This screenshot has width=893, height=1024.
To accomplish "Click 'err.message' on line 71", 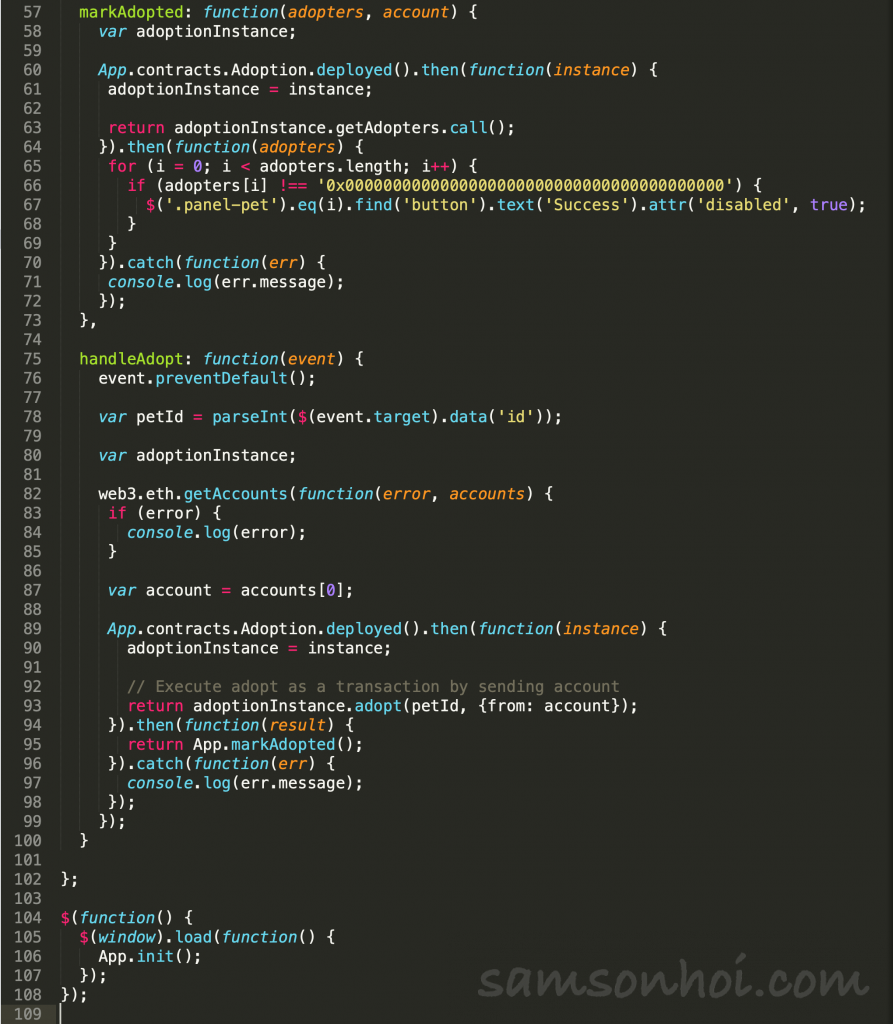I will (x=274, y=282).
